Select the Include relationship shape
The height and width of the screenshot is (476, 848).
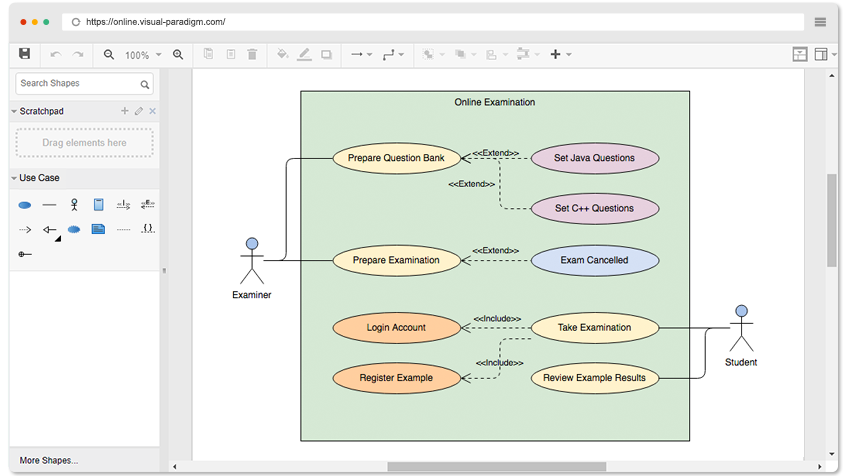tap(123, 204)
